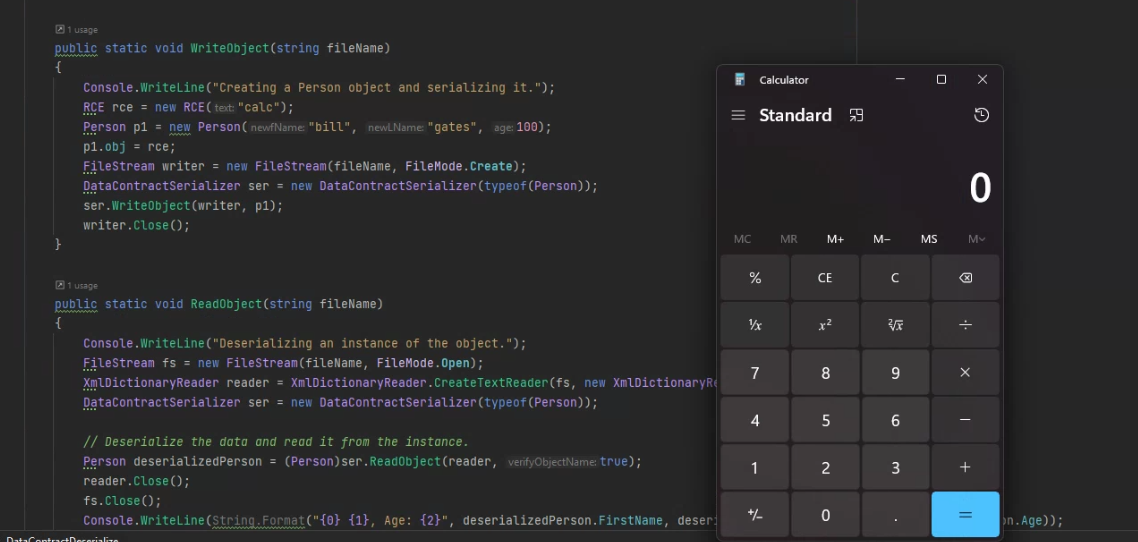Click the x squared key

click(x=825, y=325)
